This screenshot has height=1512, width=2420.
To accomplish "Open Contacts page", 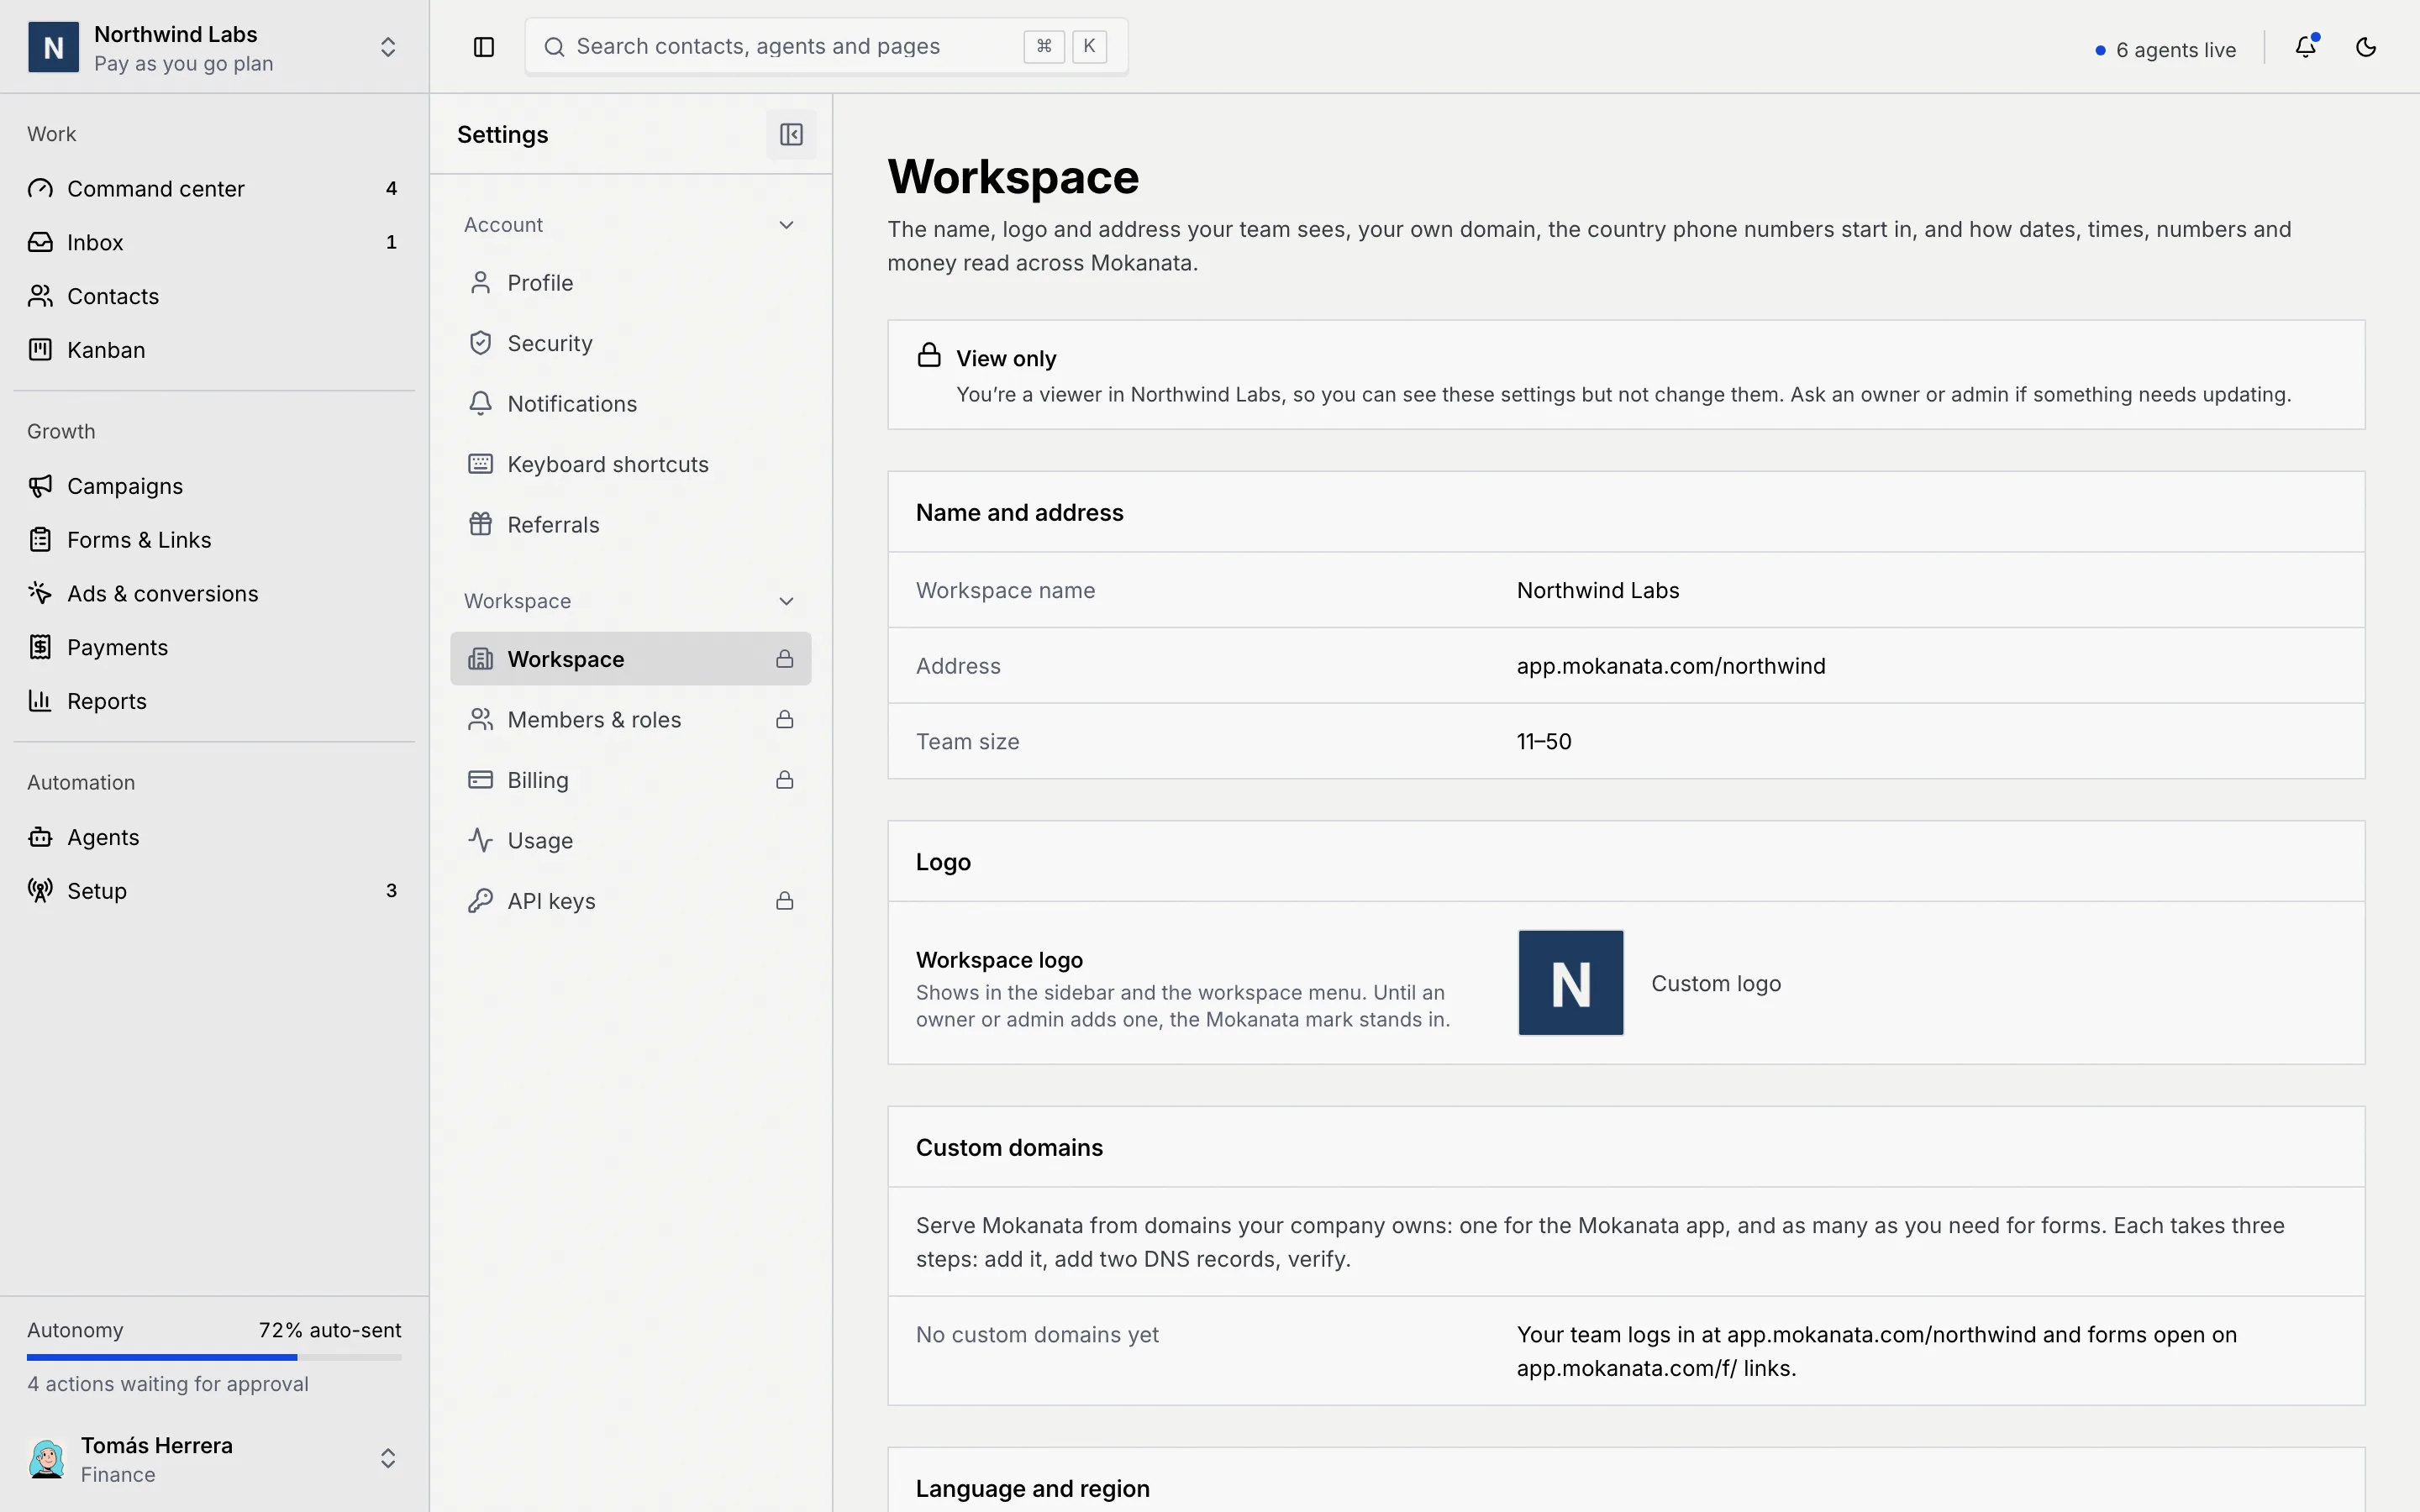I will [x=214, y=296].
